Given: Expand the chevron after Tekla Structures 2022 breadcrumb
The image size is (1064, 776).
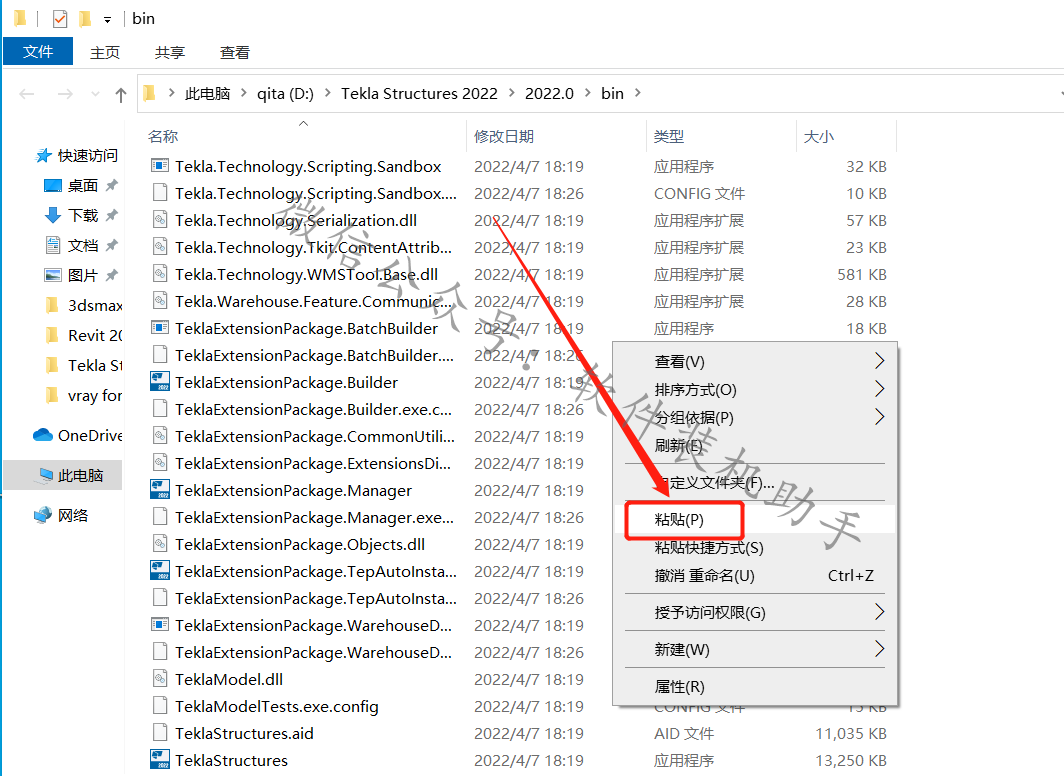Looking at the screenshot, I should tap(511, 93).
